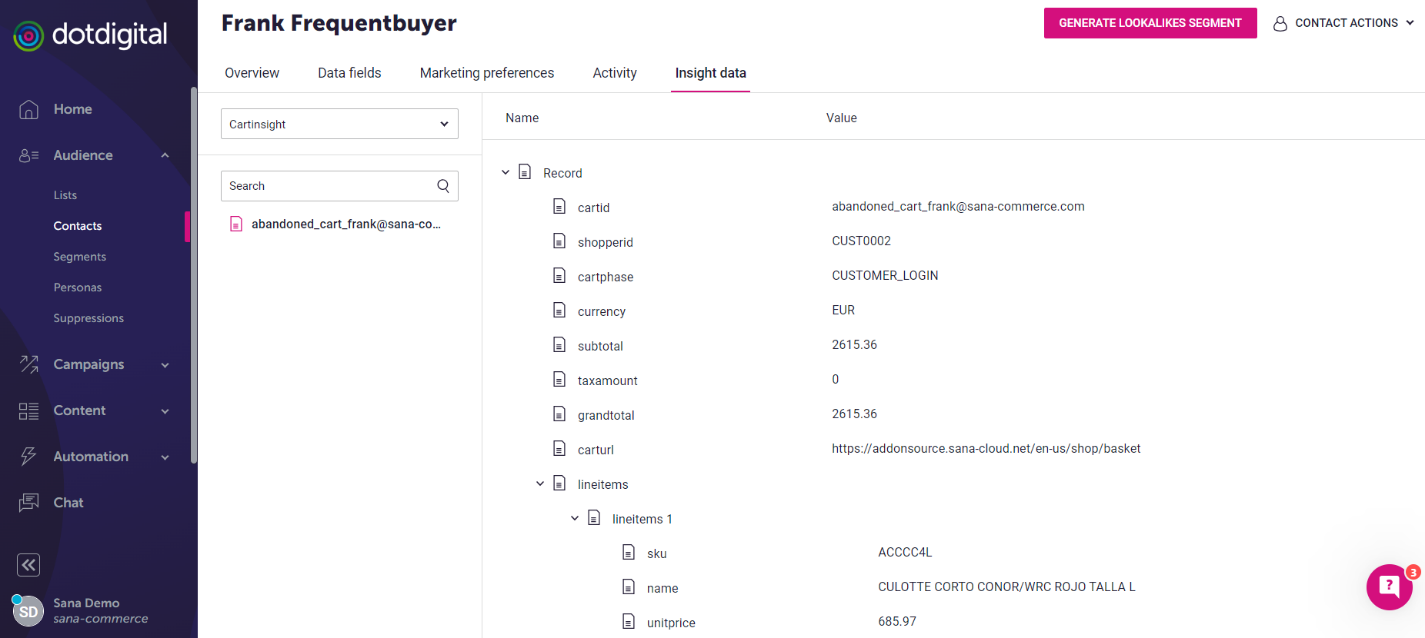Switch to the Marketing preferences tab

(x=487, y=73)
